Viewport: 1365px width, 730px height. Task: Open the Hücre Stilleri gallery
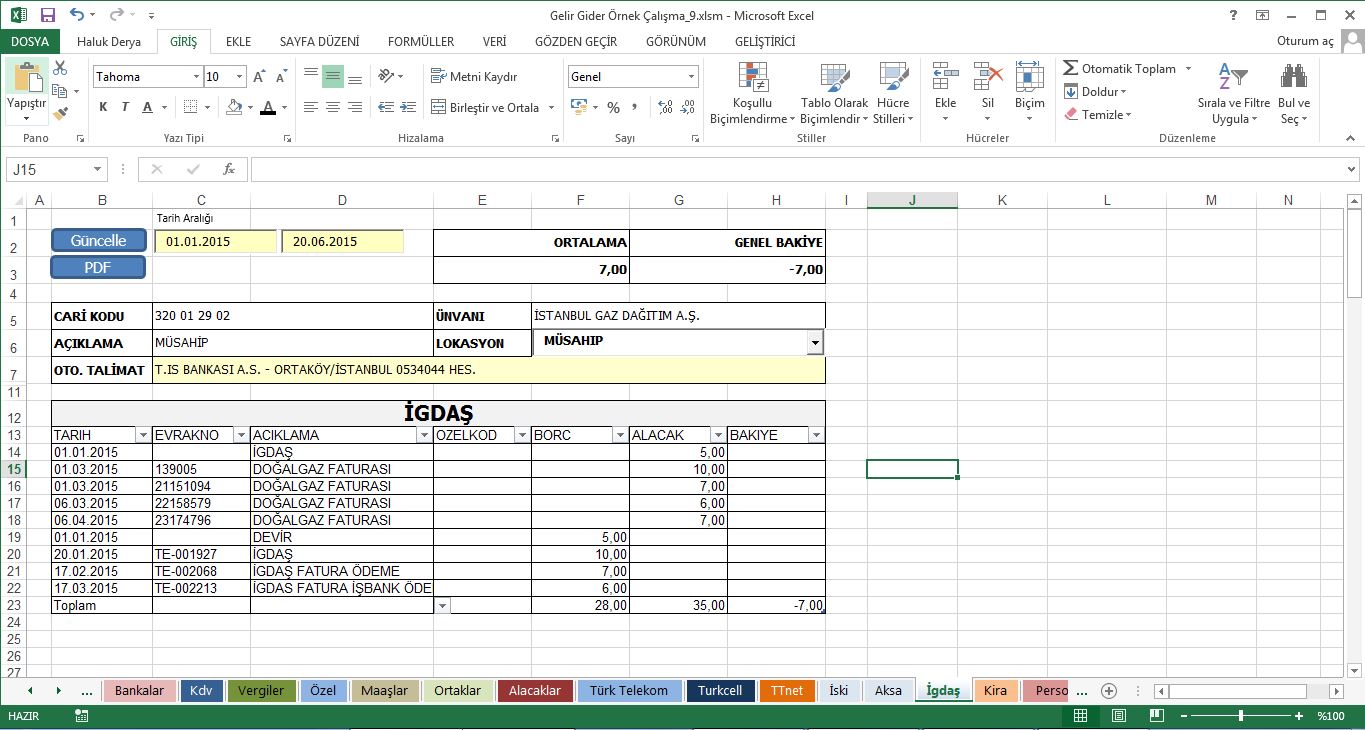(x=893, y=92)
